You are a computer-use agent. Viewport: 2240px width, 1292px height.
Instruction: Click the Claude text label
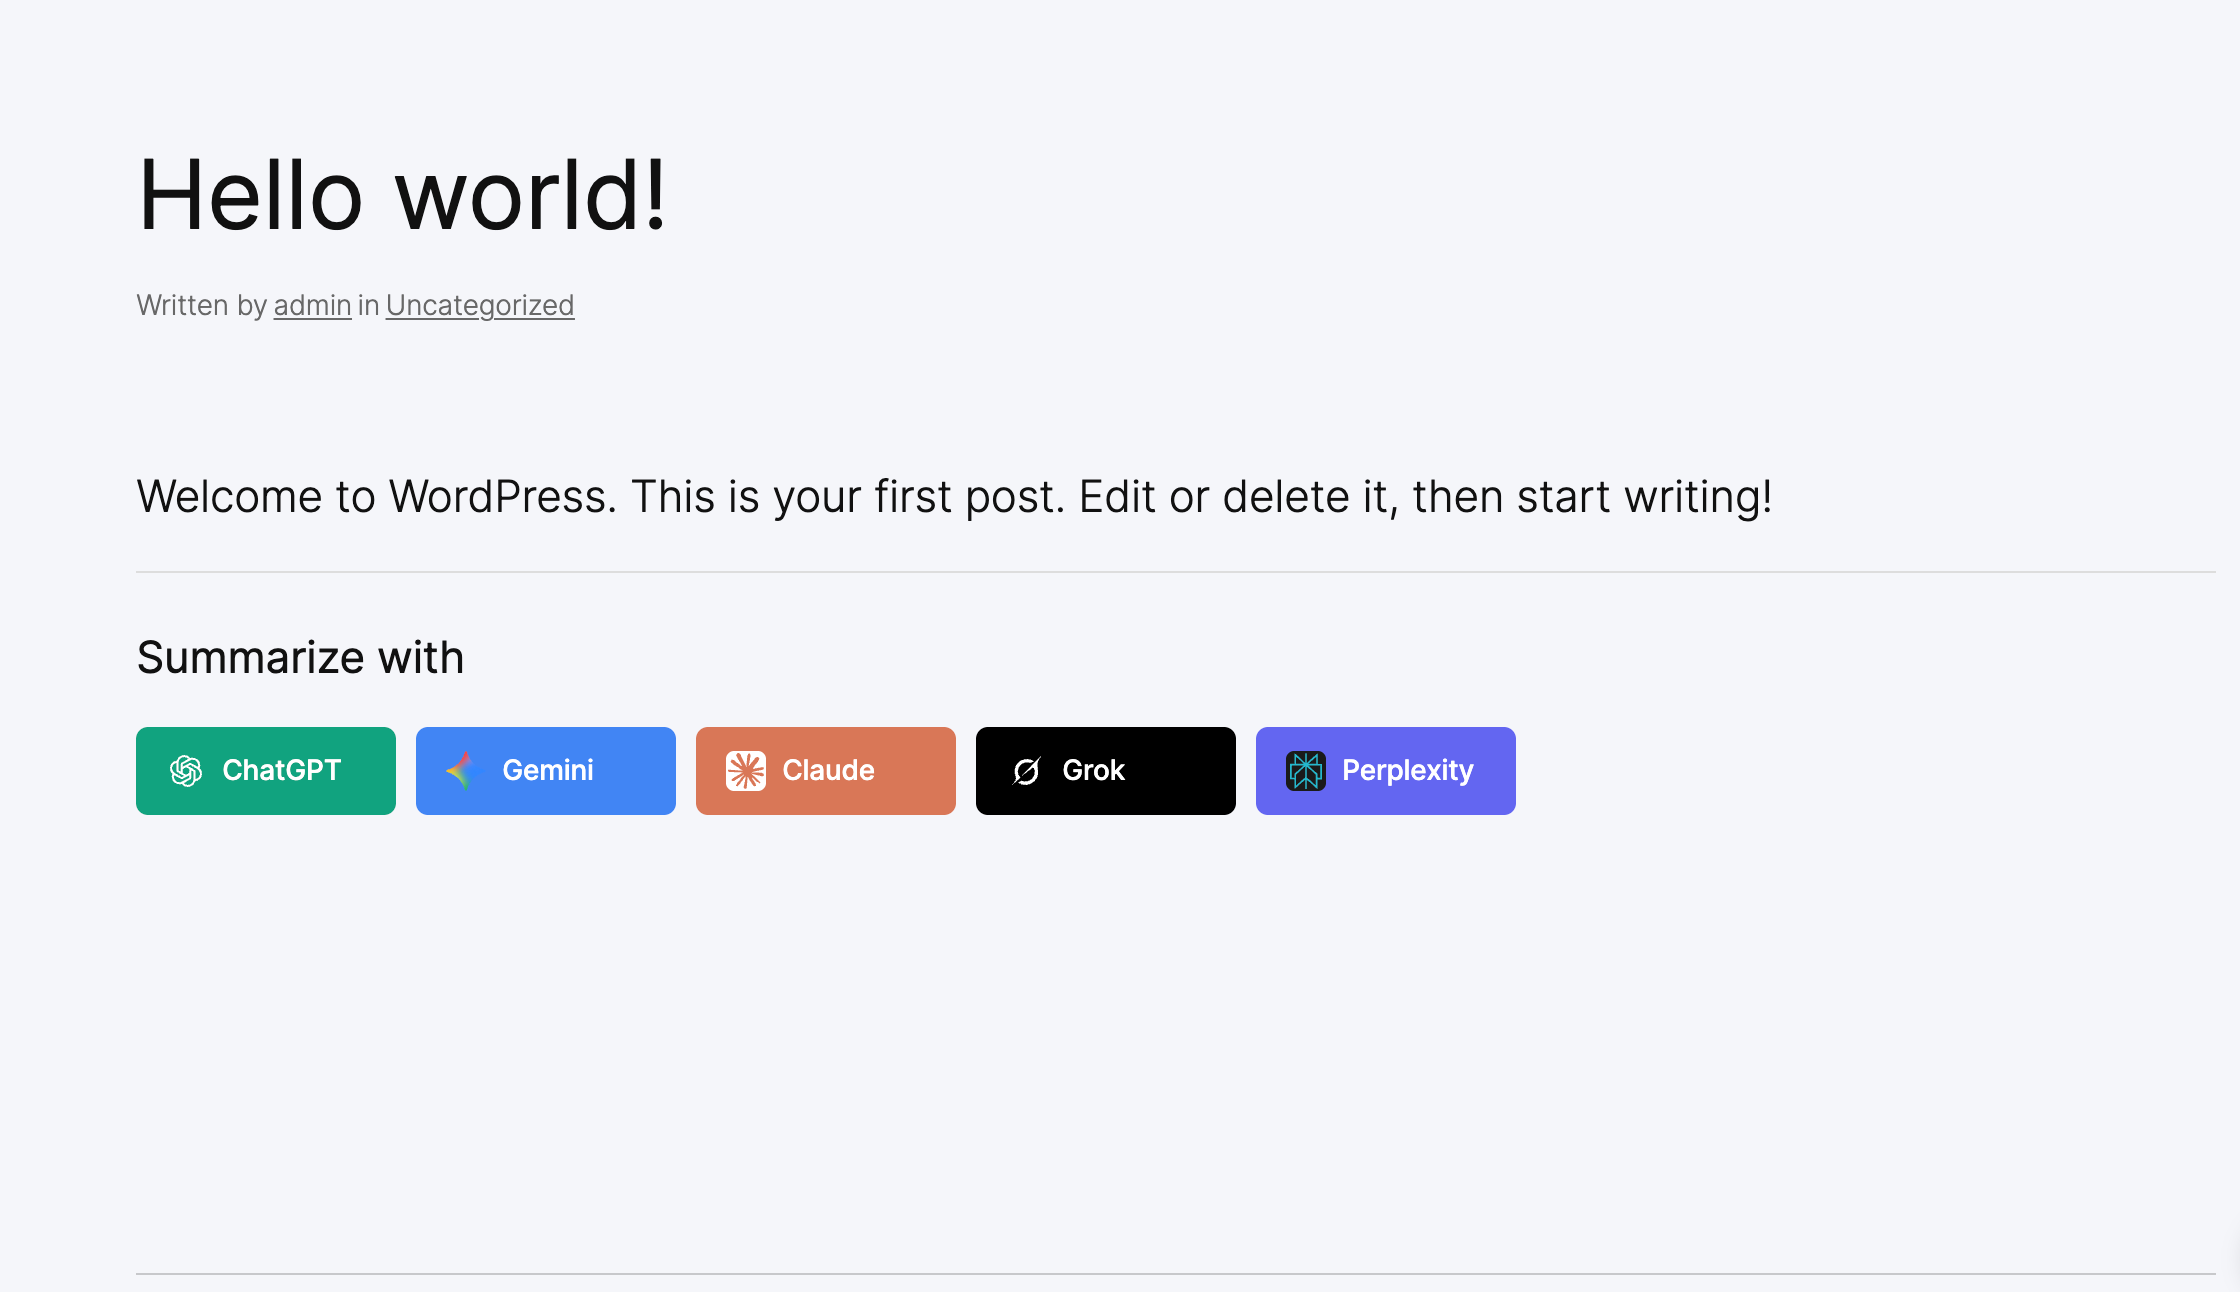click(x=828, y=770)
